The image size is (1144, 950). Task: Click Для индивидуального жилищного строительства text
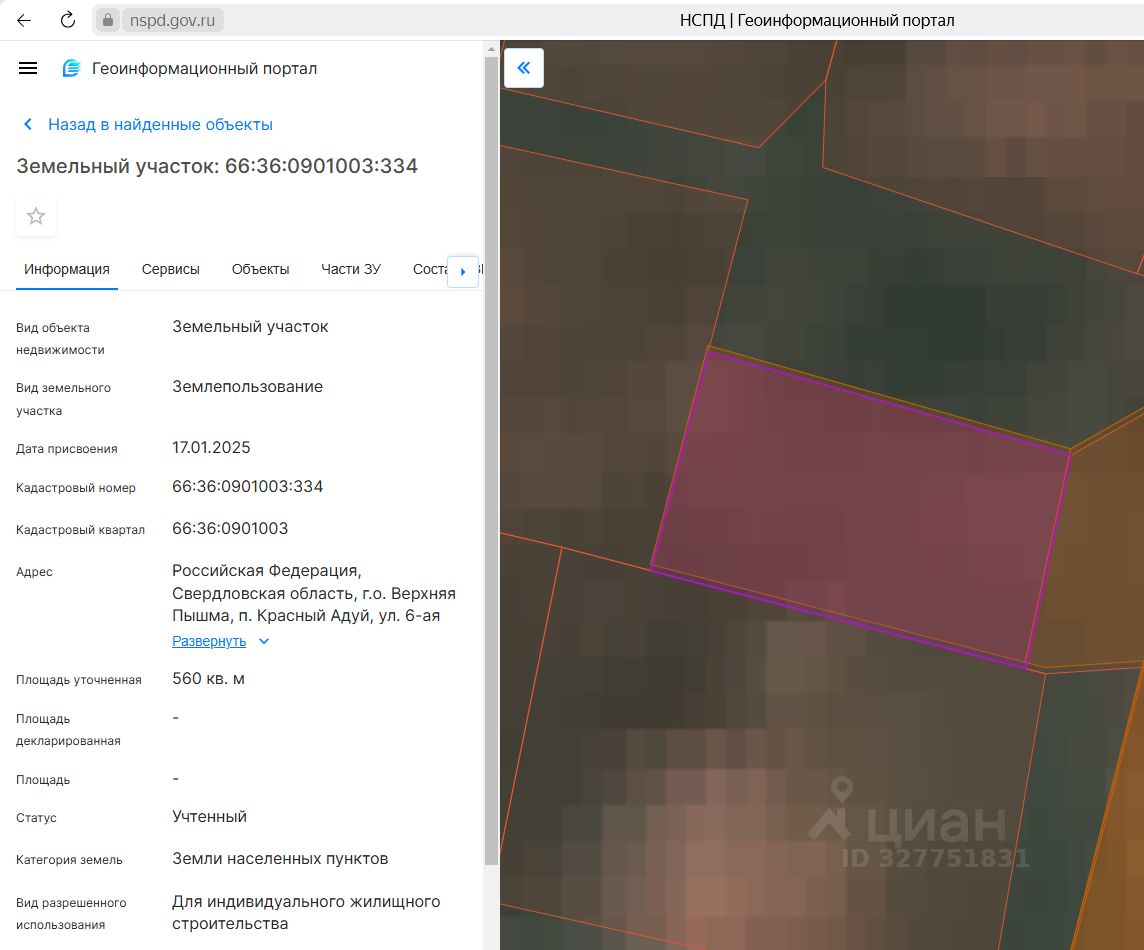pyautogui.click(x=306, y=913)
